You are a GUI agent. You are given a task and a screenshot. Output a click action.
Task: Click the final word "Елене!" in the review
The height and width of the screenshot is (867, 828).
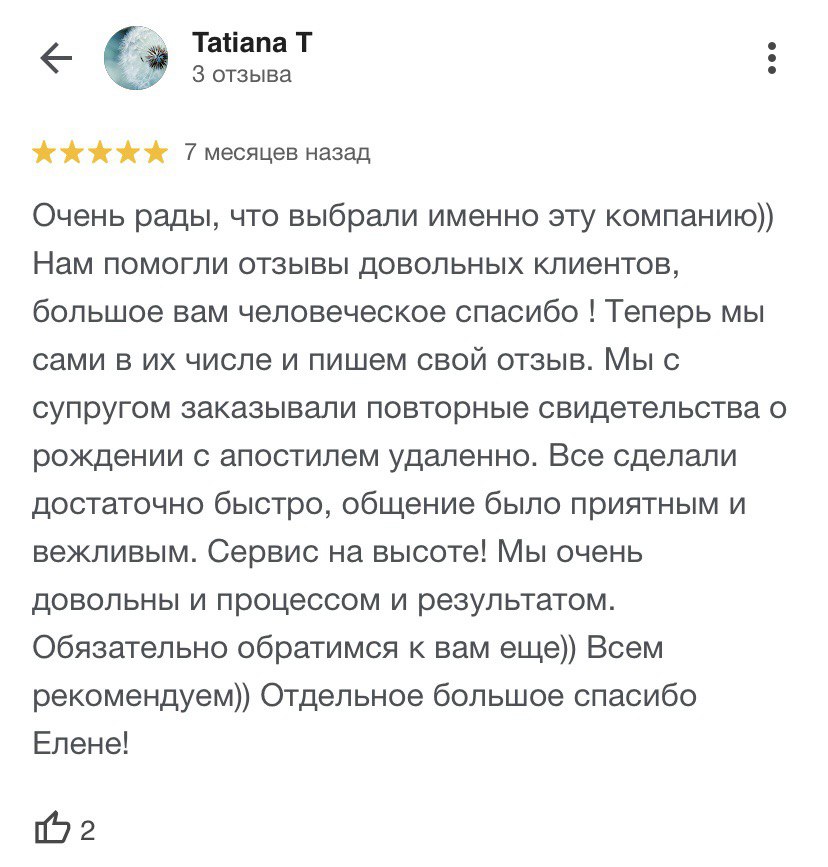pos(81,743)
